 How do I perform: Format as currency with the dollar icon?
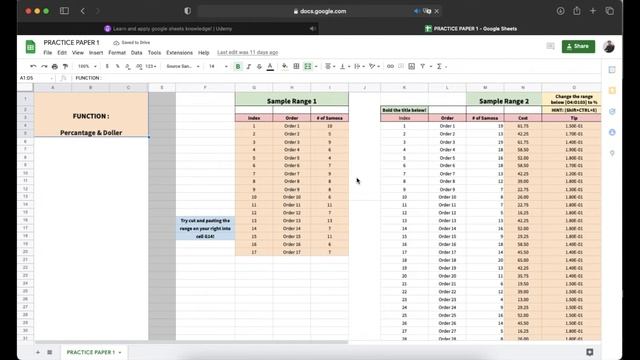pyautogui.click(x=107, y=66)
